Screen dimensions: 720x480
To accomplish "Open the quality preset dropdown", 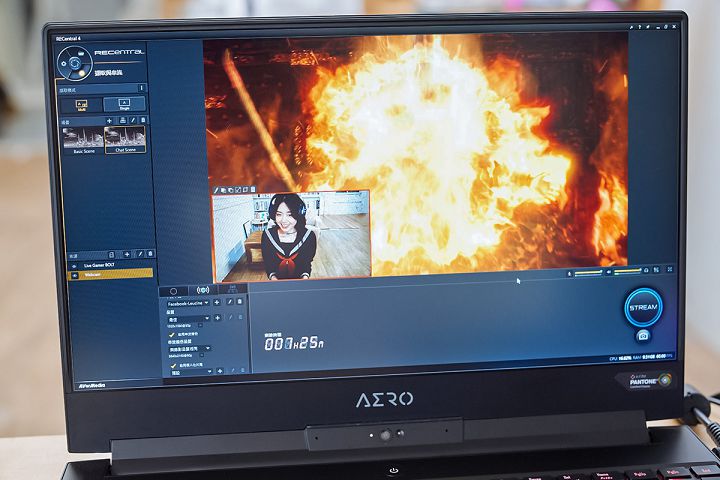I will pos(188,319).
